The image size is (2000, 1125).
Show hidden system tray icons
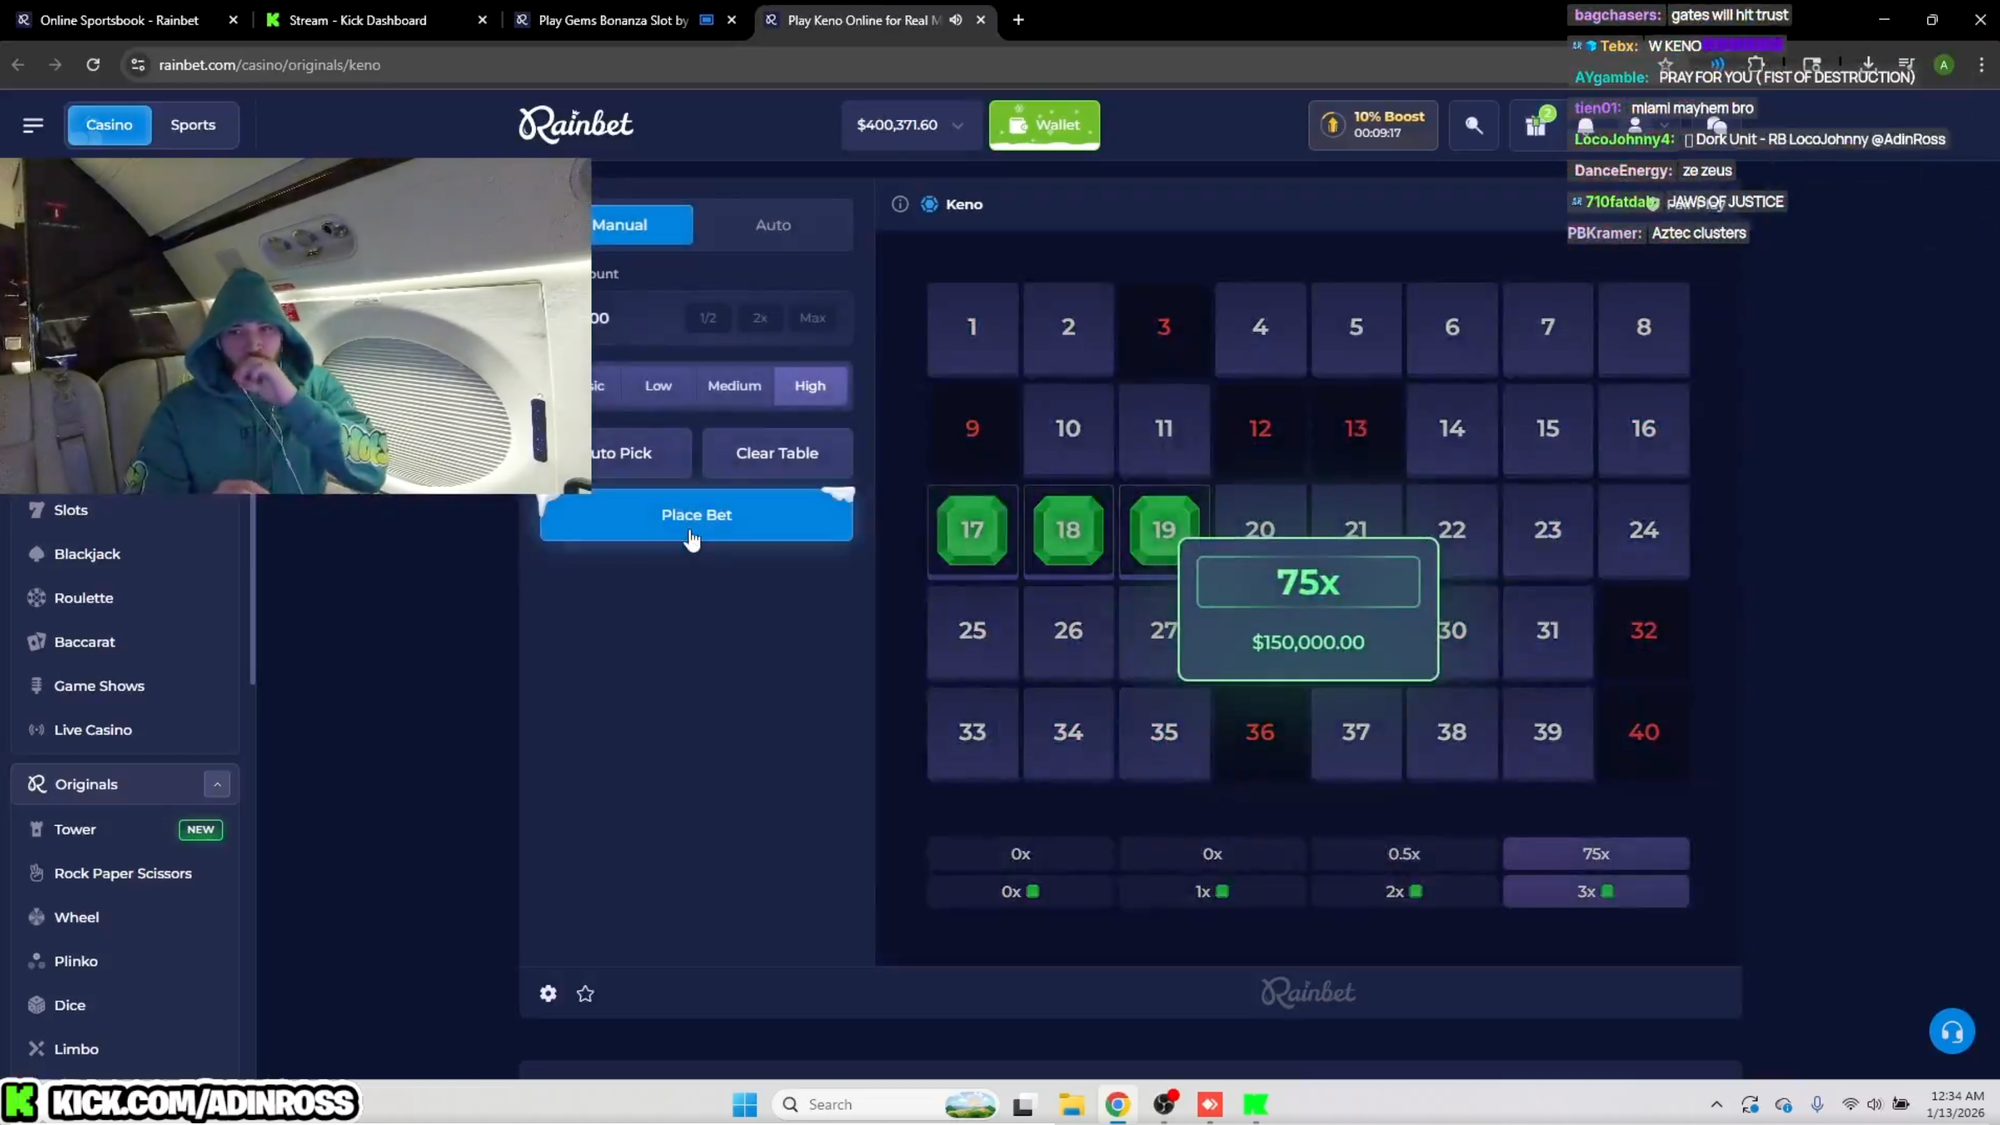1716,1104
